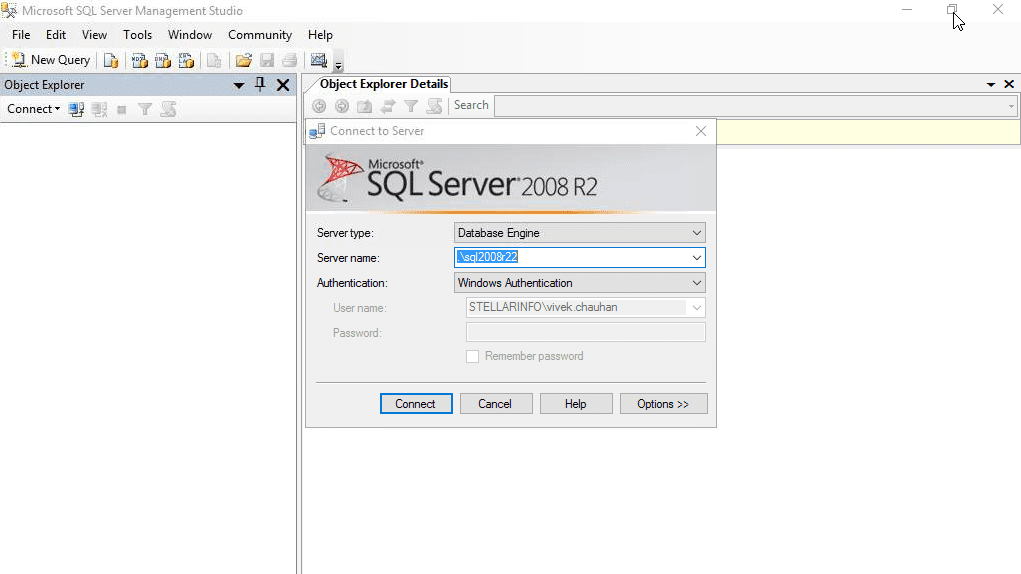The height and width of the screenshot is (574, 1021).
Task: Select the Object Explorer Details tab
Action: coord(384,84)
